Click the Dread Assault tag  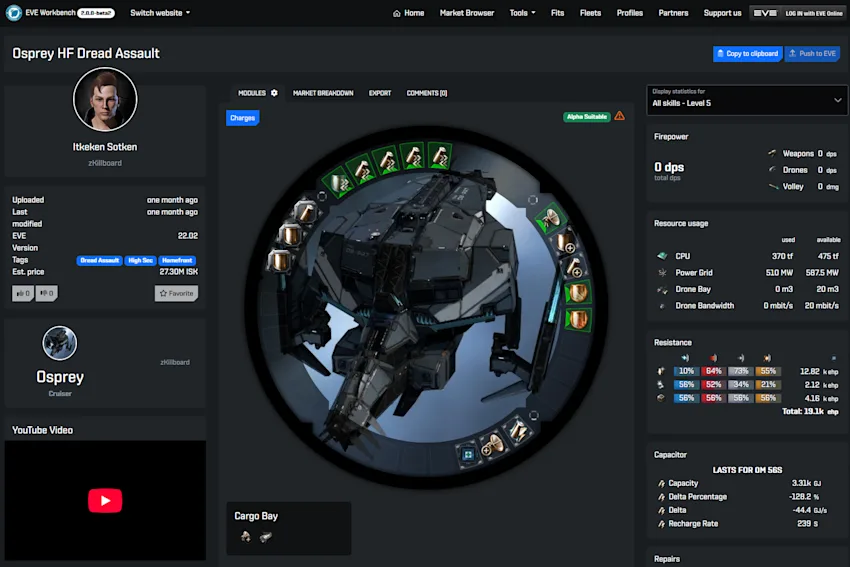(99, 260)
